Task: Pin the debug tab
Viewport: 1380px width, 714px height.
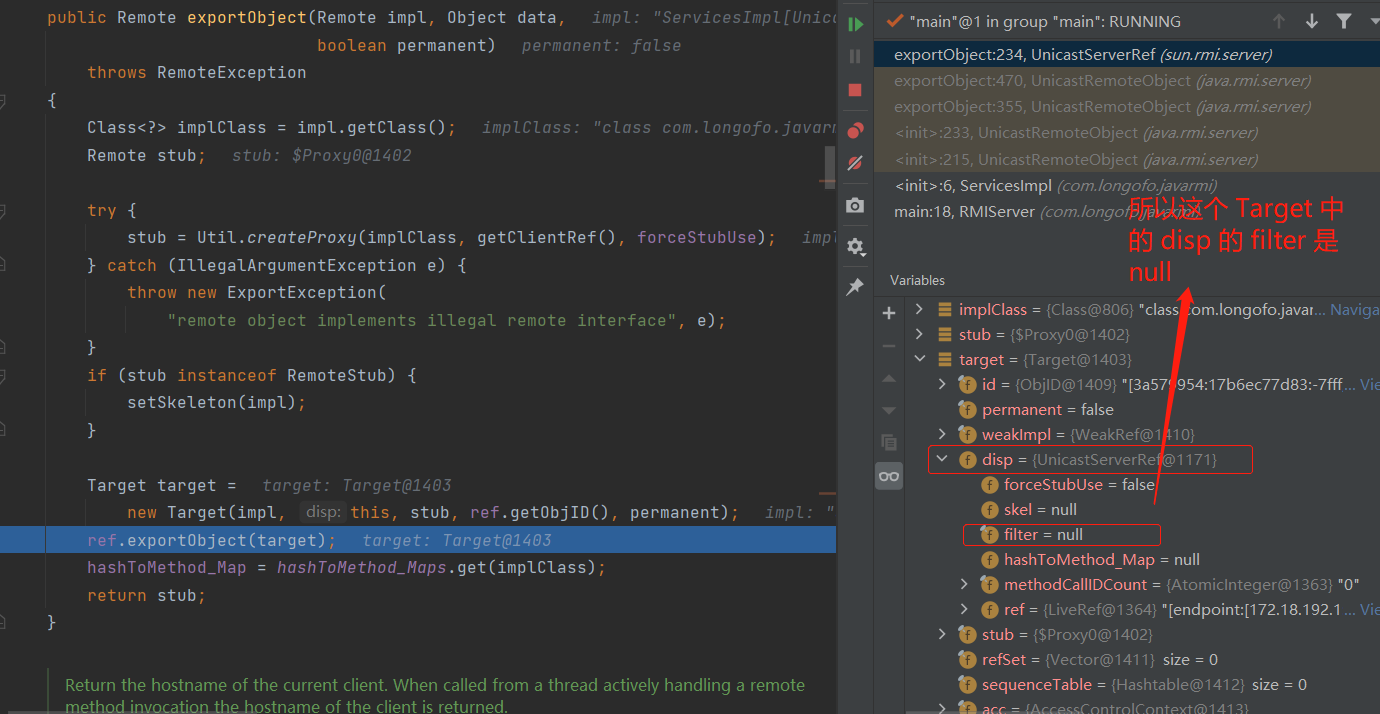Action: (855, 287)
